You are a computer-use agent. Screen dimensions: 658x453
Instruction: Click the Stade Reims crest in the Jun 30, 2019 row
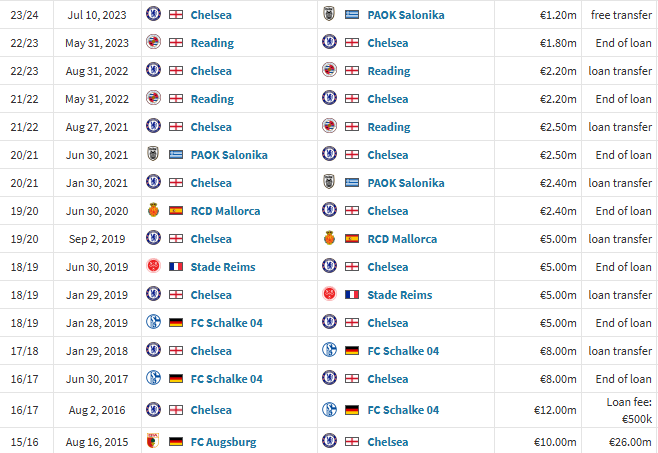point(153,266)
